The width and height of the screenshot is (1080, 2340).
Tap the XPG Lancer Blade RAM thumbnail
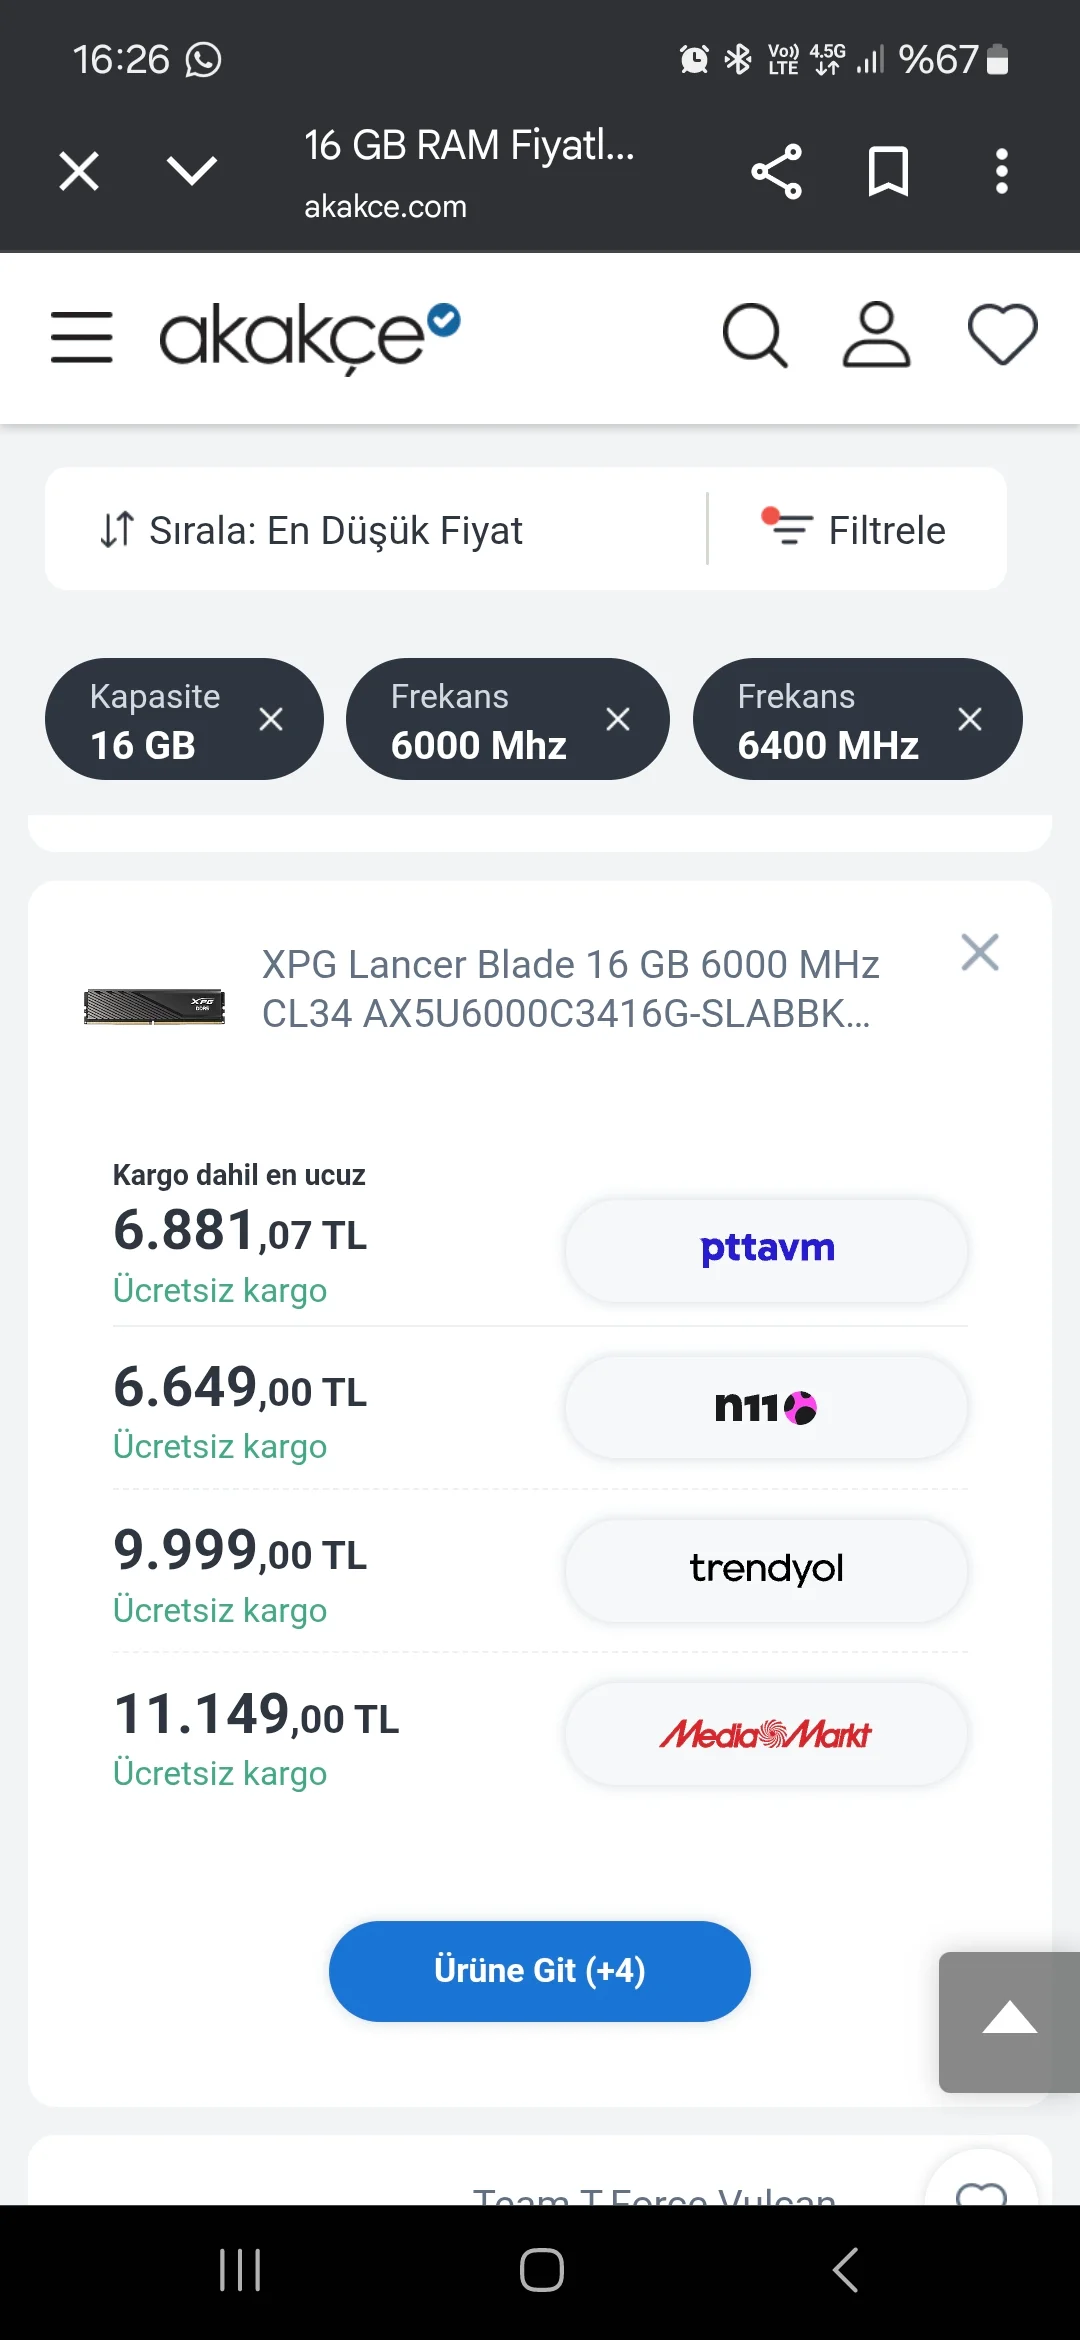(x=154, y=1006)
